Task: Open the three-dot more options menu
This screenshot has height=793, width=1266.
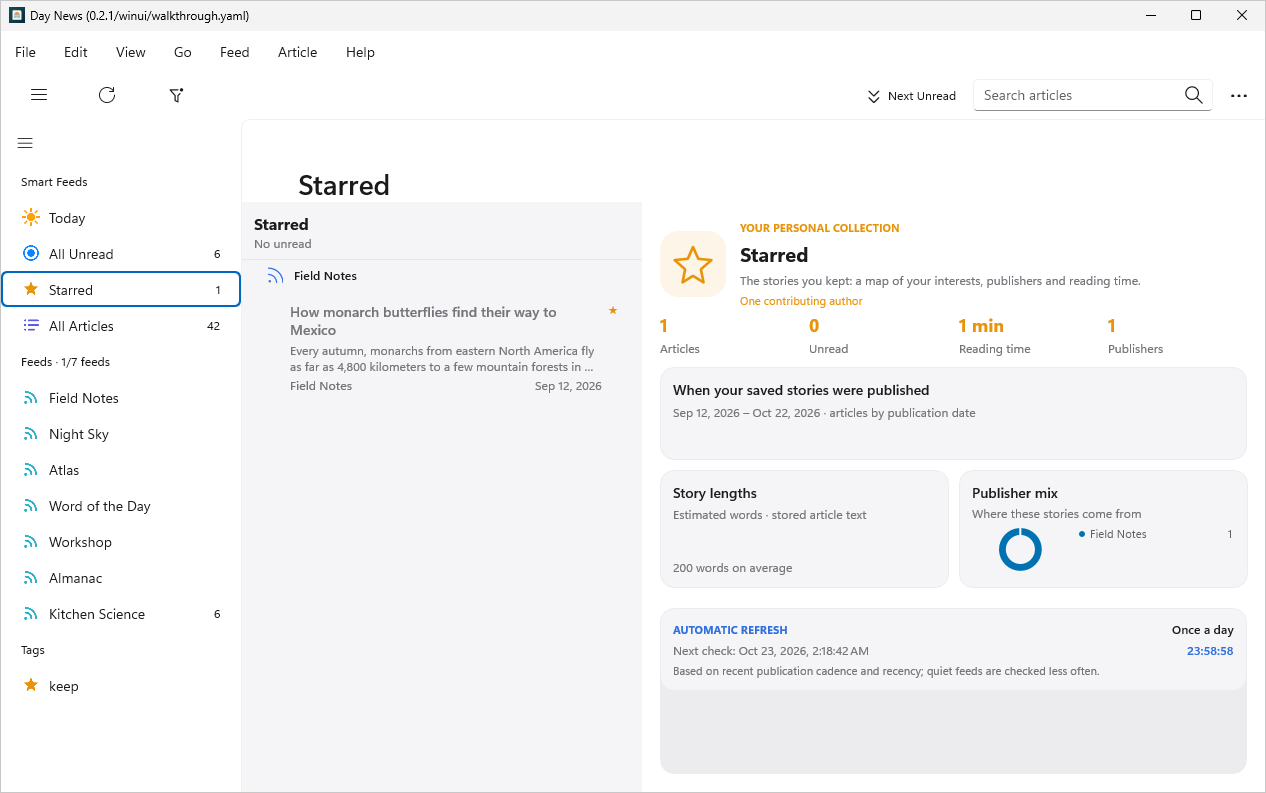Action: [1239, 96]
